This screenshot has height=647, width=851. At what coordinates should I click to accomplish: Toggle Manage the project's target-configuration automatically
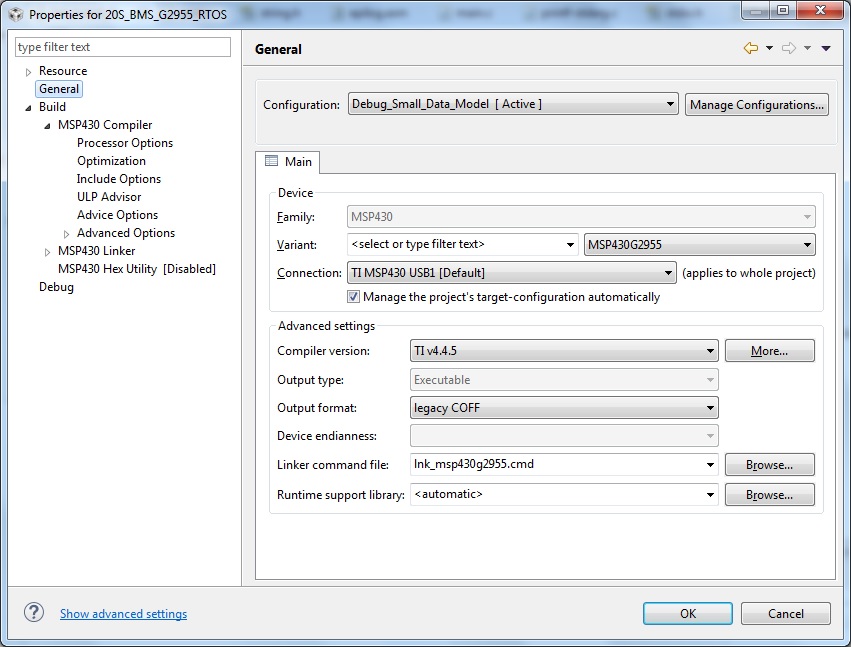[353, 297]
